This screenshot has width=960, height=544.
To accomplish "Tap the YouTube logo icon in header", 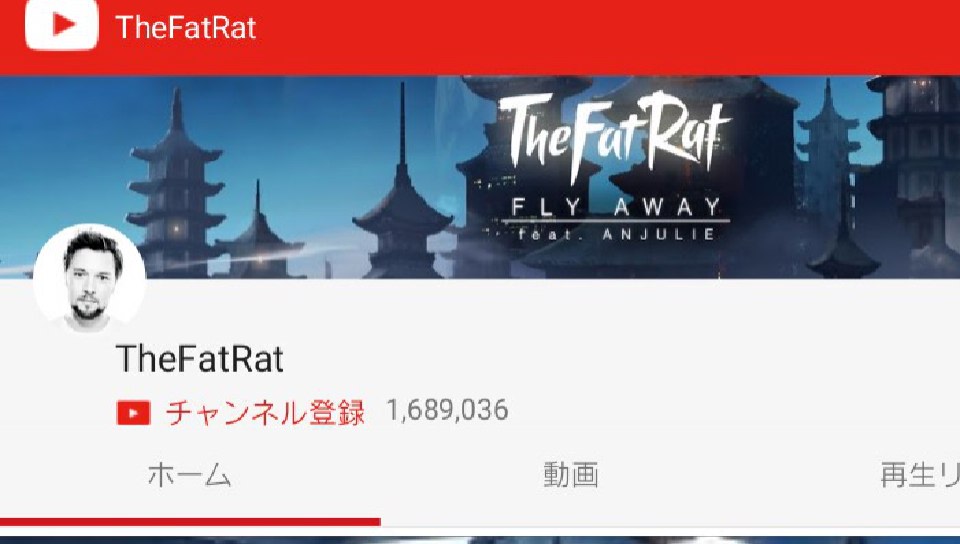I will tap(61, 23).
